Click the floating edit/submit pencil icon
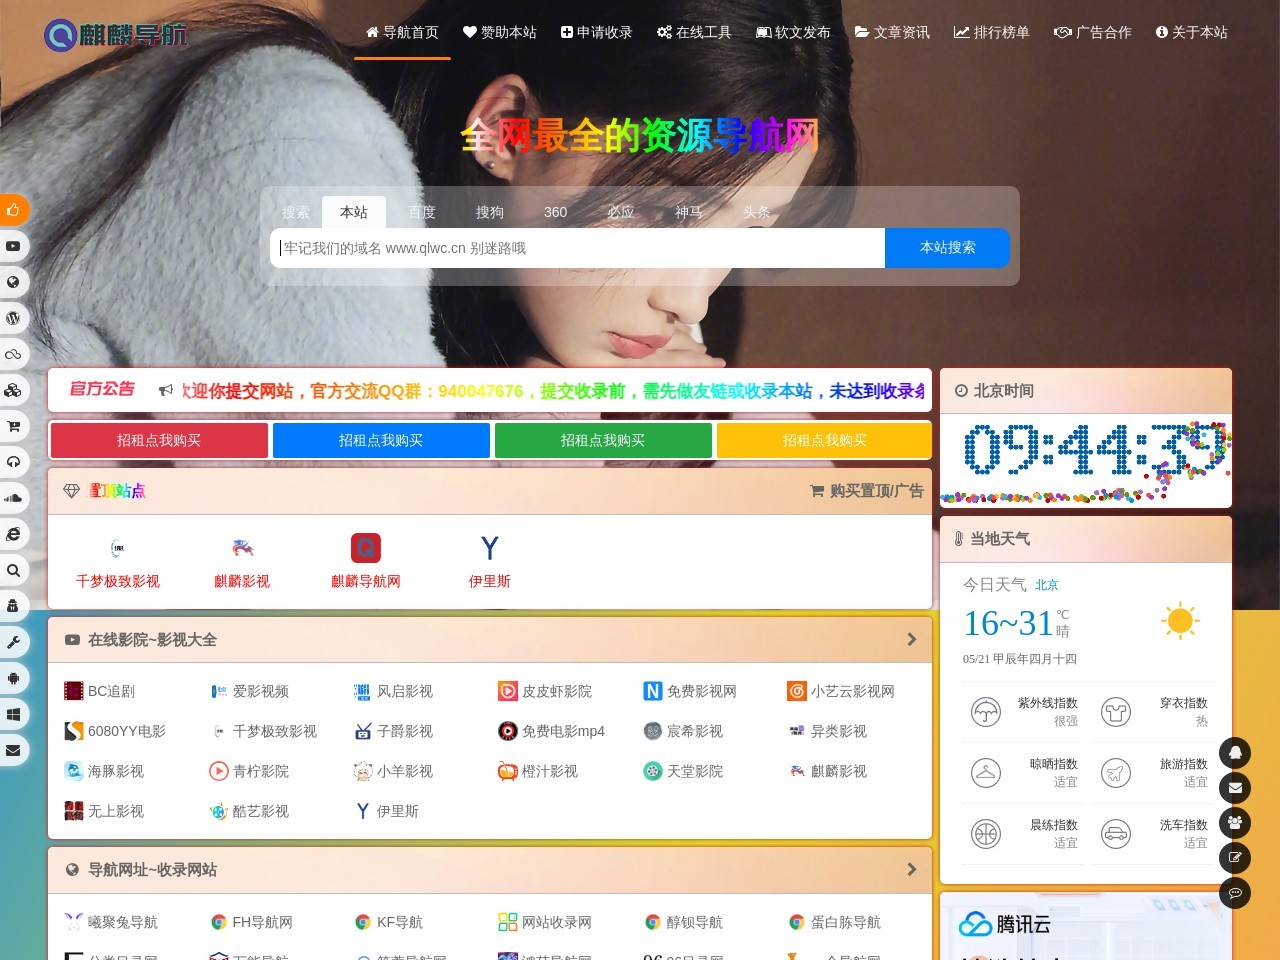This screenshot has width=1280, height=960. coord(1235,857)
